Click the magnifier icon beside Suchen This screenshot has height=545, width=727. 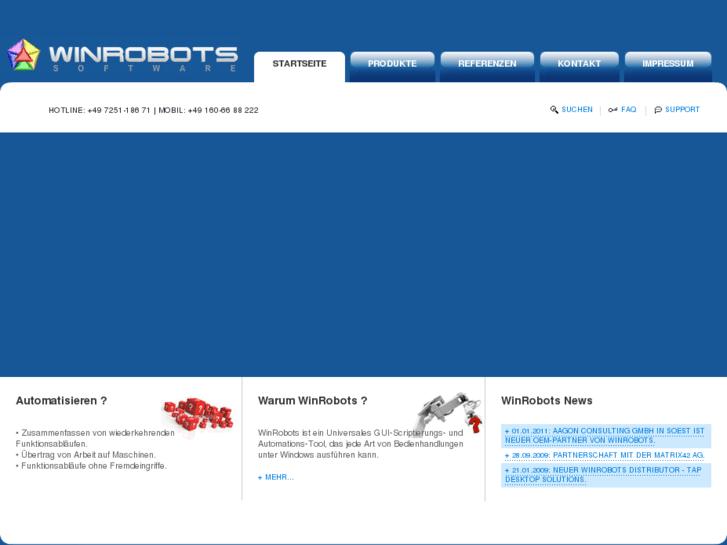click(x=554, y=110)
